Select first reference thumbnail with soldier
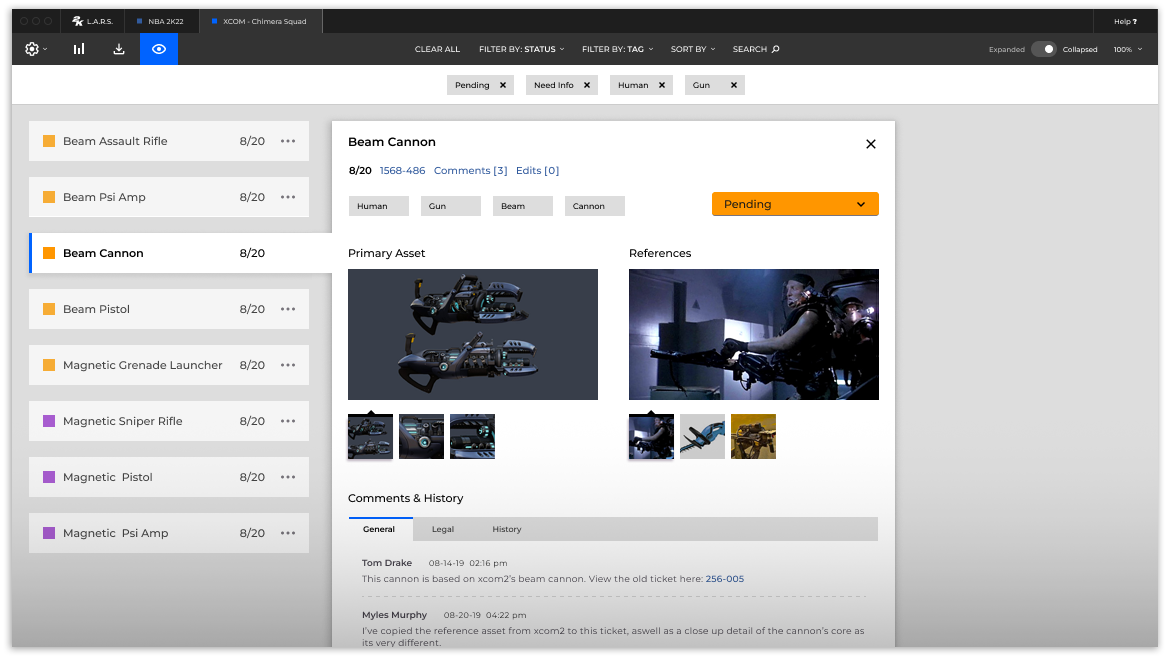The width and height of the screenshot is (1170, 658). (651, 436)
